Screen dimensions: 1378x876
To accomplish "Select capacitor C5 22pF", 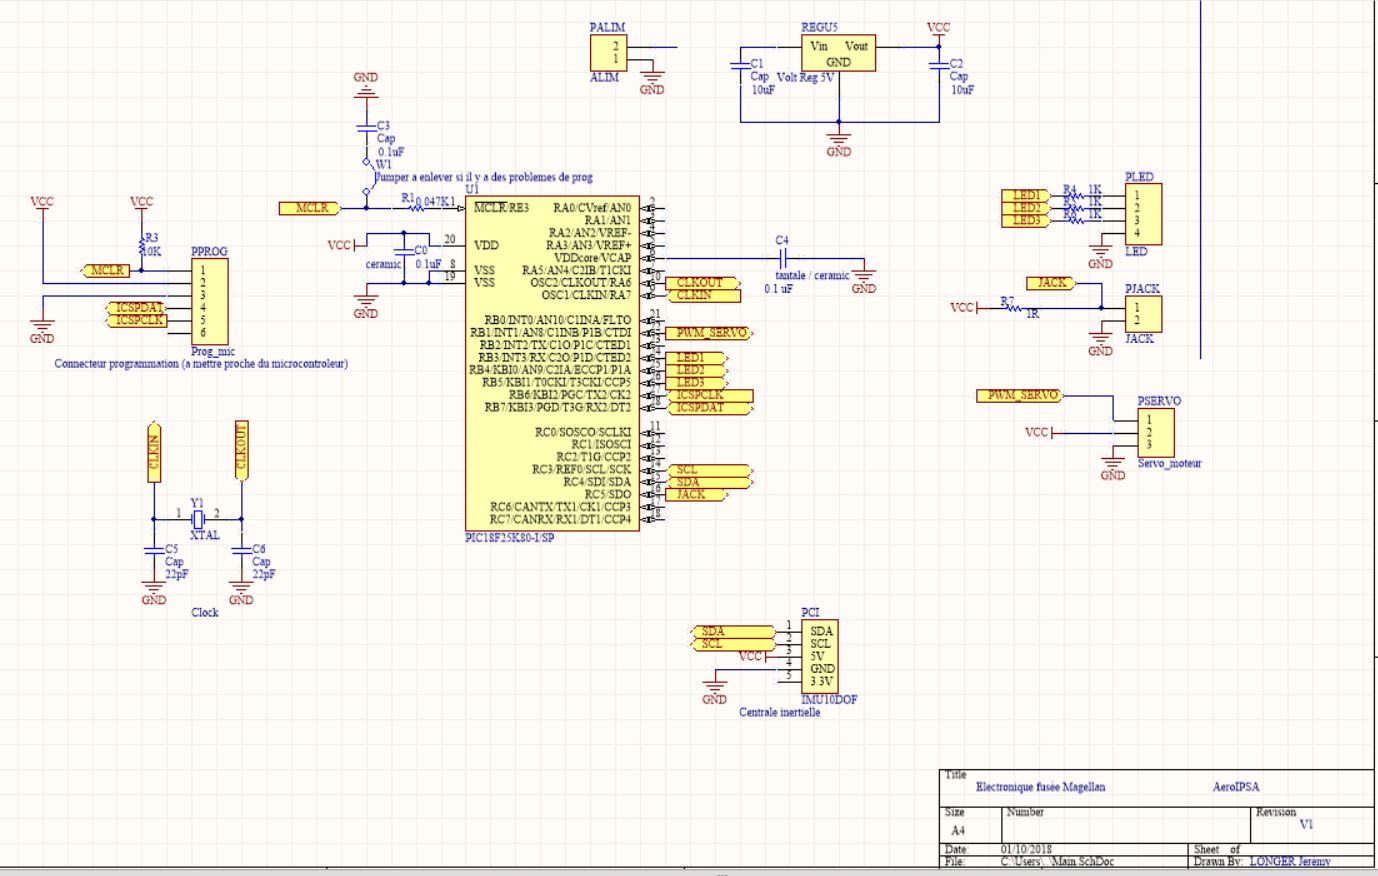I will point(153,550).
